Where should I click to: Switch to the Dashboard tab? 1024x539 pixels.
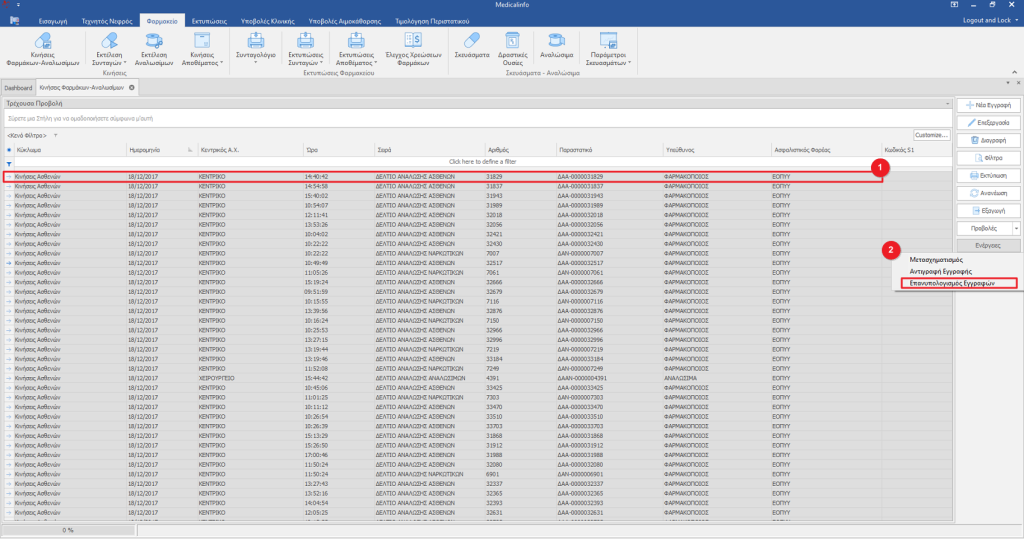[x=18, y=88]
